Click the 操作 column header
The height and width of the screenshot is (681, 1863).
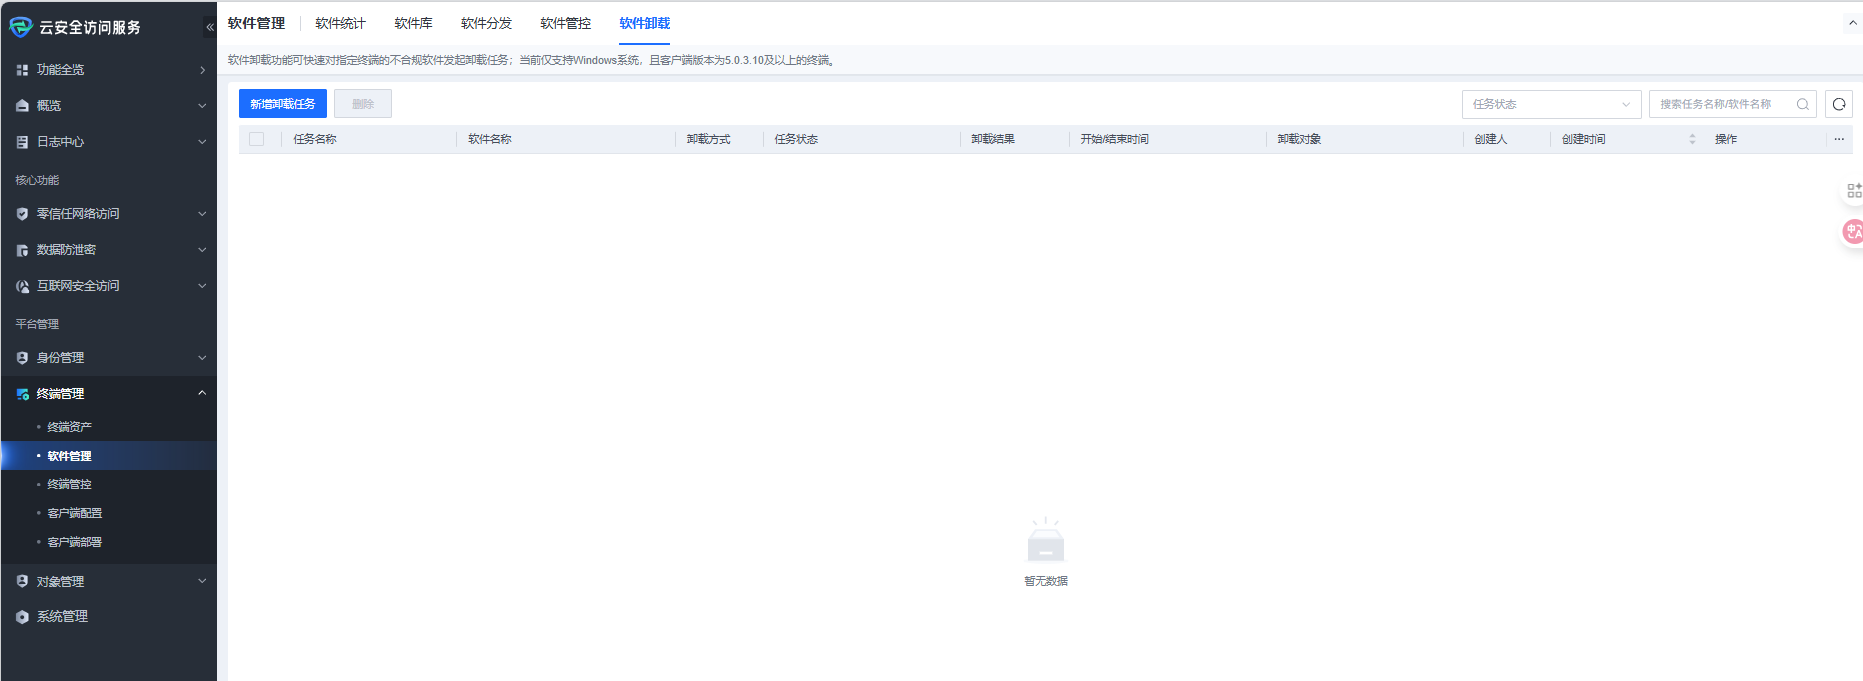(1726, 139)
